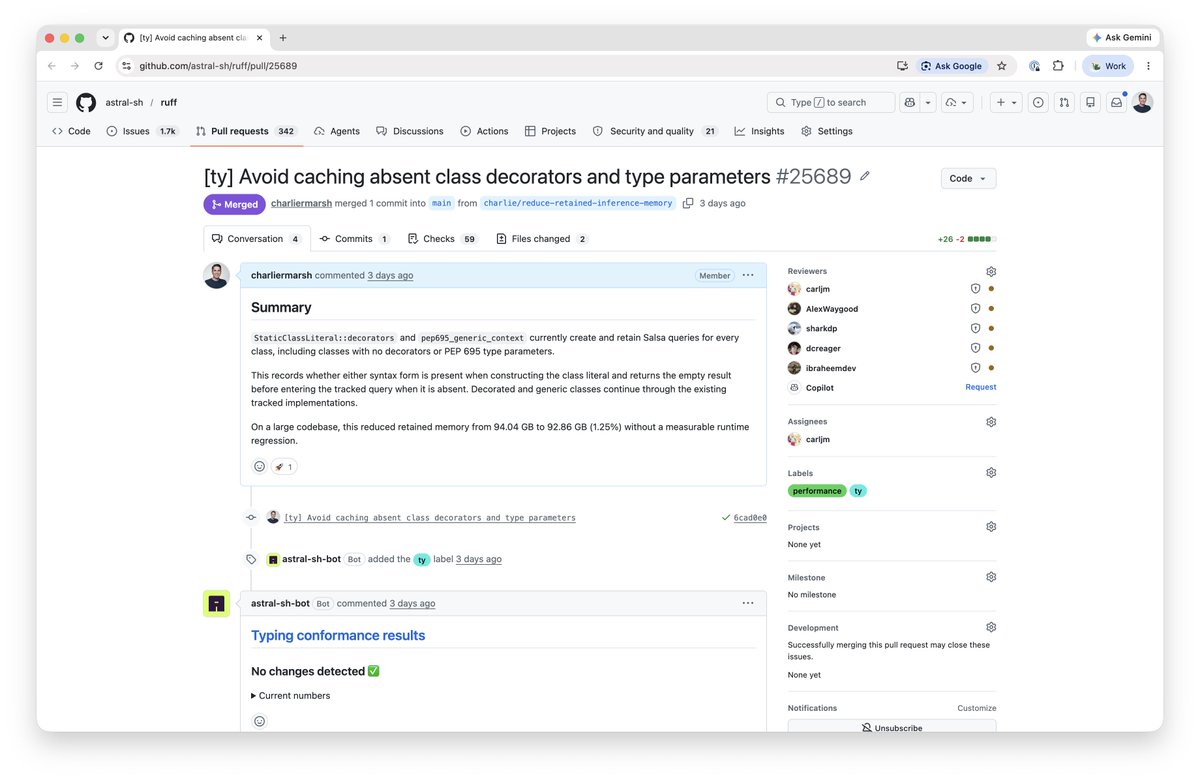Screen dimensions: 1200x780
Task: Open the GitHub hamburger navigation menu
Action: pos(57,102)
